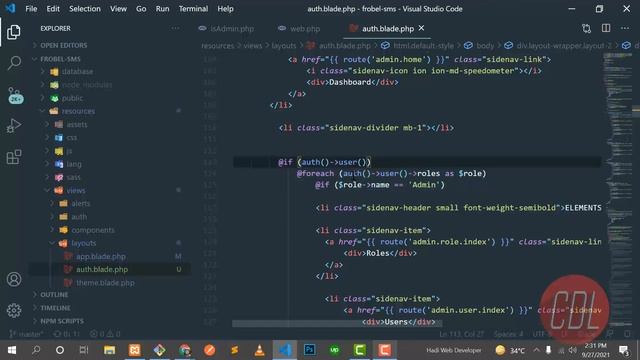Click the Ln 113, Col 27 indicator

[x=462, y=334]
